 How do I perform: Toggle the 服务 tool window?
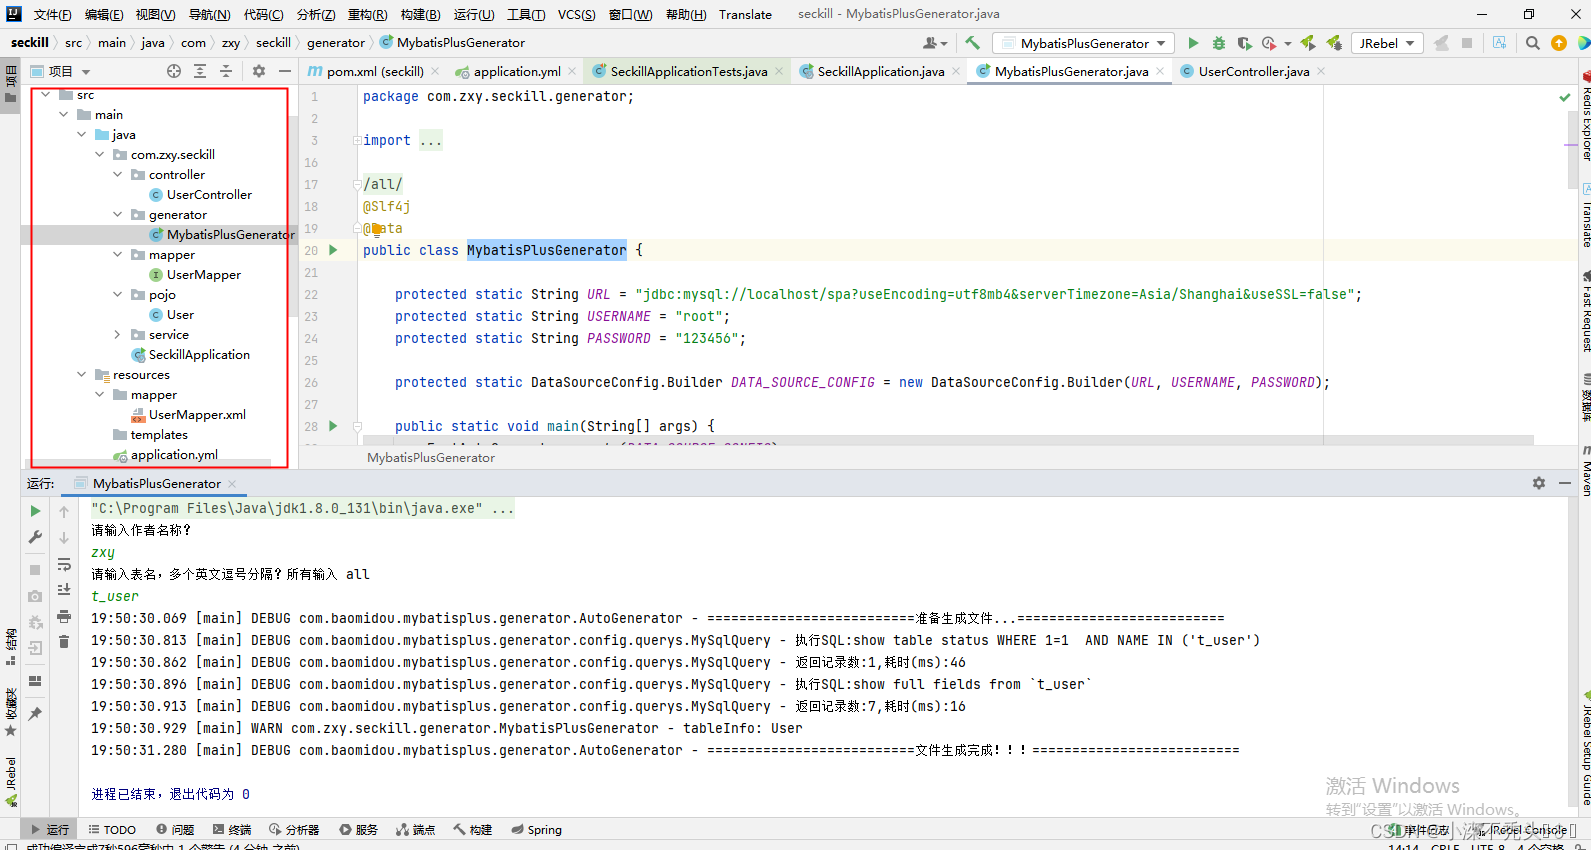point(358,830)
